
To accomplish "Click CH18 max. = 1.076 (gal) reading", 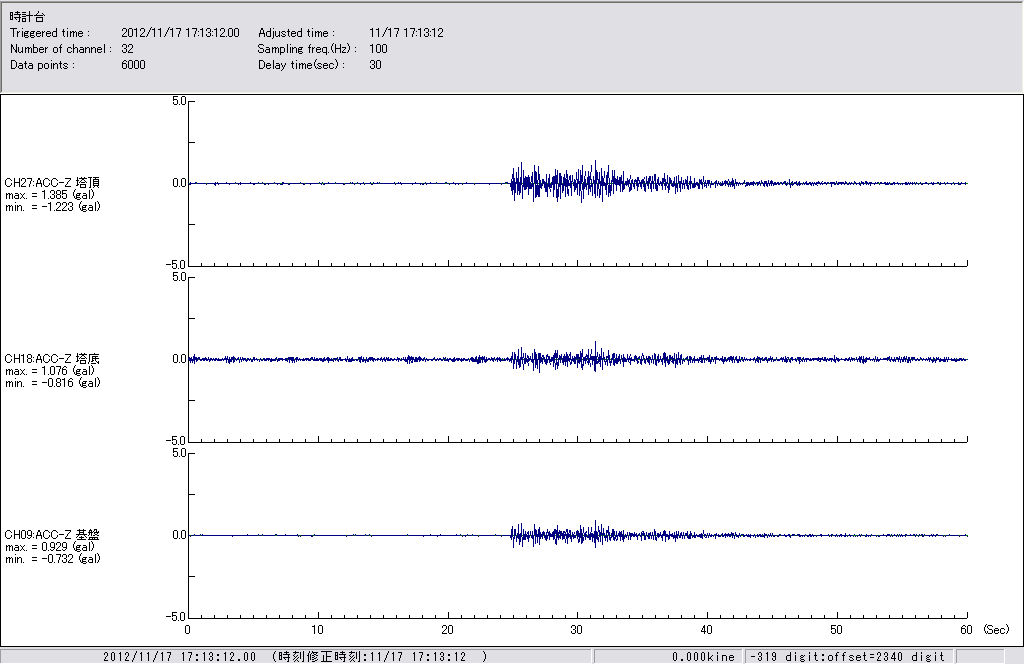I will 50,371.
